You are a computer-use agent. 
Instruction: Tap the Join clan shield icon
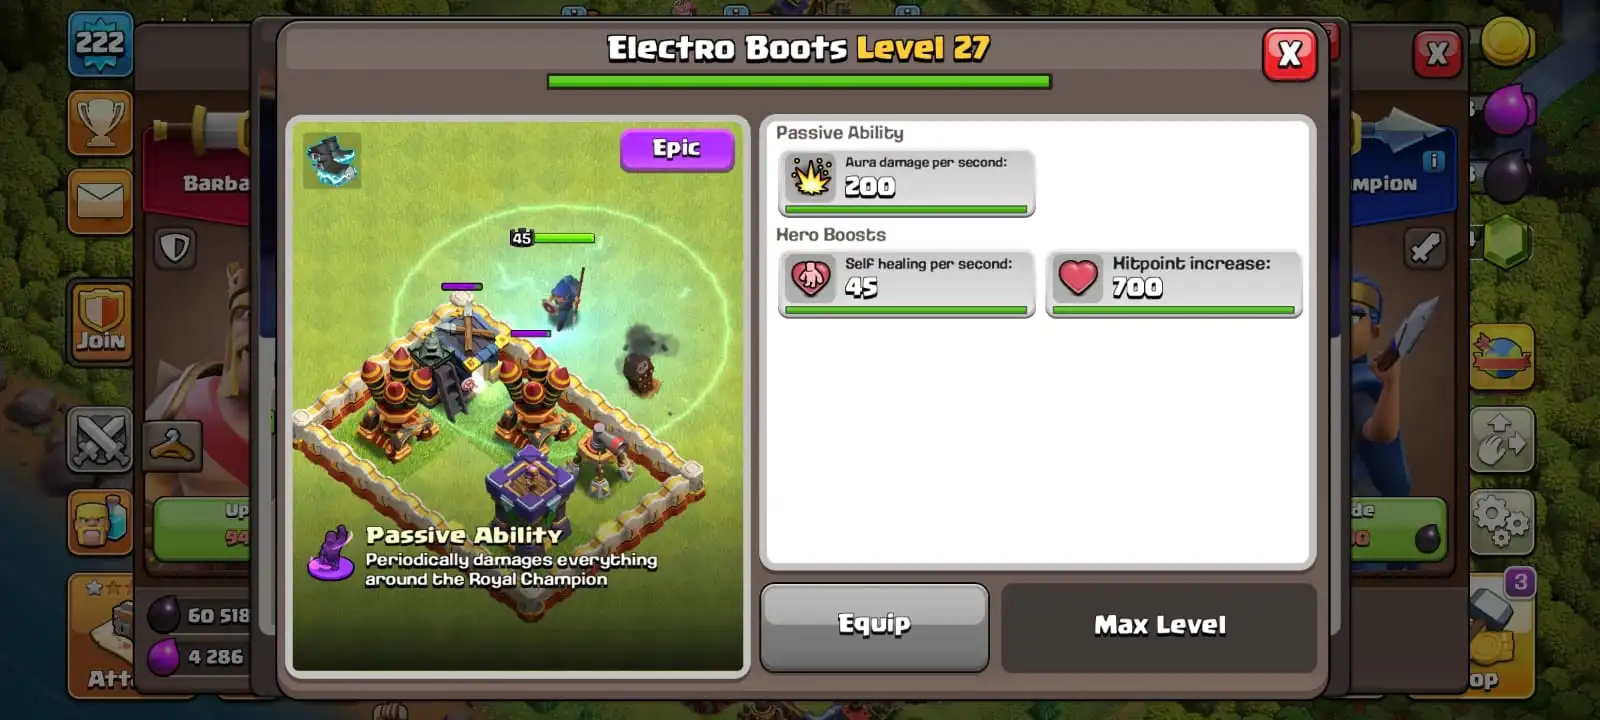tap(101, 322)
